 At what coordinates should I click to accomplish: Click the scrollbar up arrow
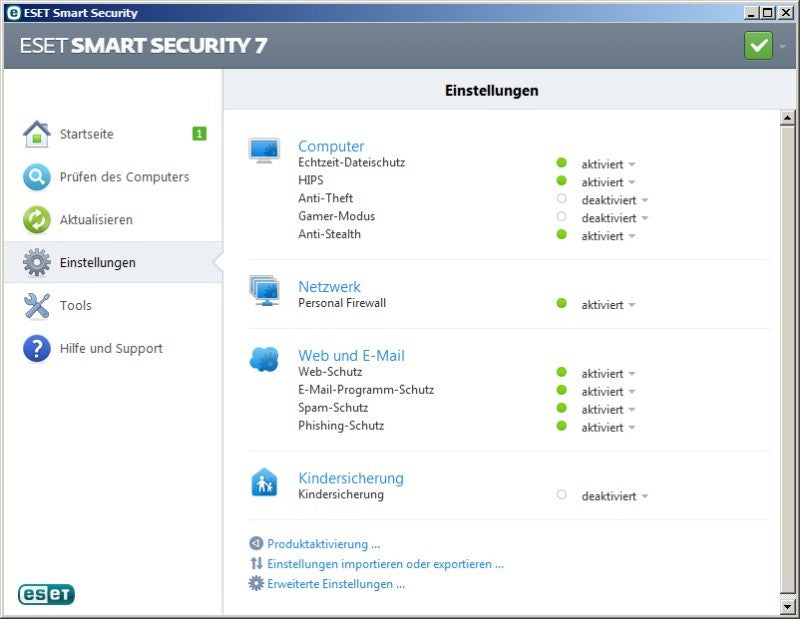coord(787,118)
